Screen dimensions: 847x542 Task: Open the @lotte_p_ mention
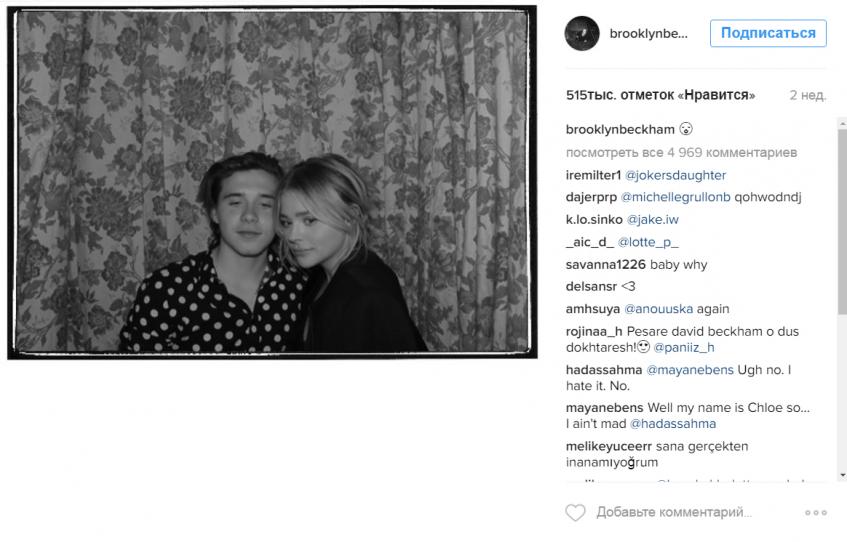pyautogui.click(x=648, y=242)
